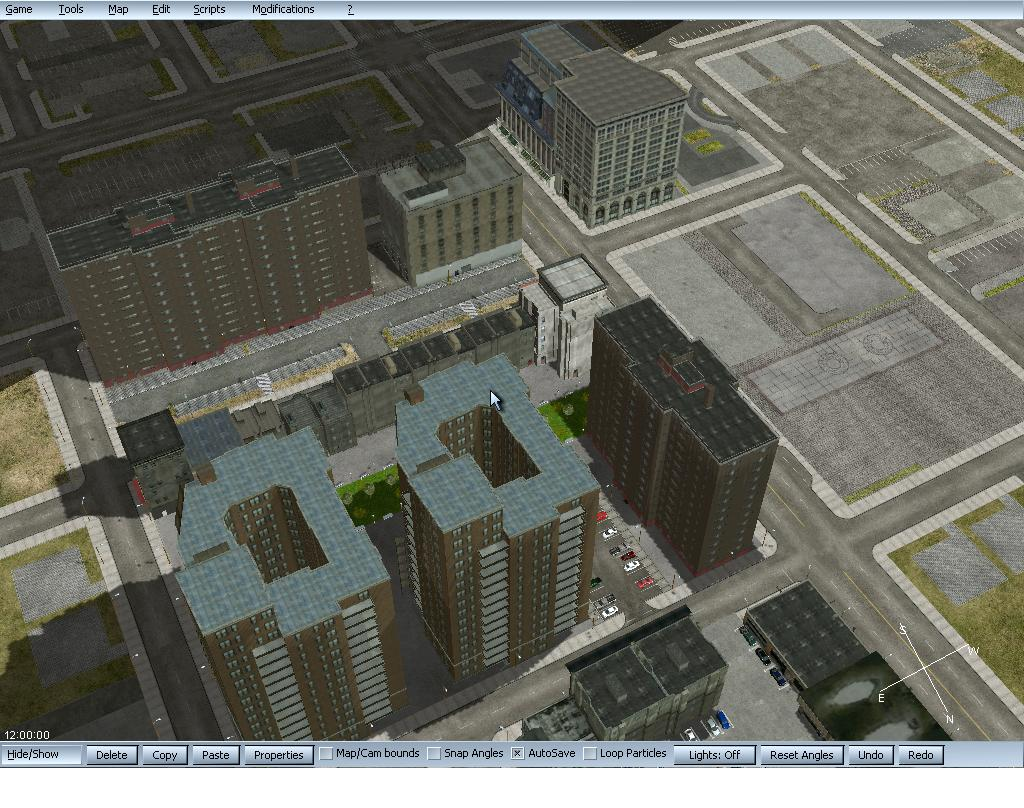Image resolution: width=1024 pixels, height=808 pixels.
Task: Disable the AutoSave checkbox
Action: click(518, 754)
